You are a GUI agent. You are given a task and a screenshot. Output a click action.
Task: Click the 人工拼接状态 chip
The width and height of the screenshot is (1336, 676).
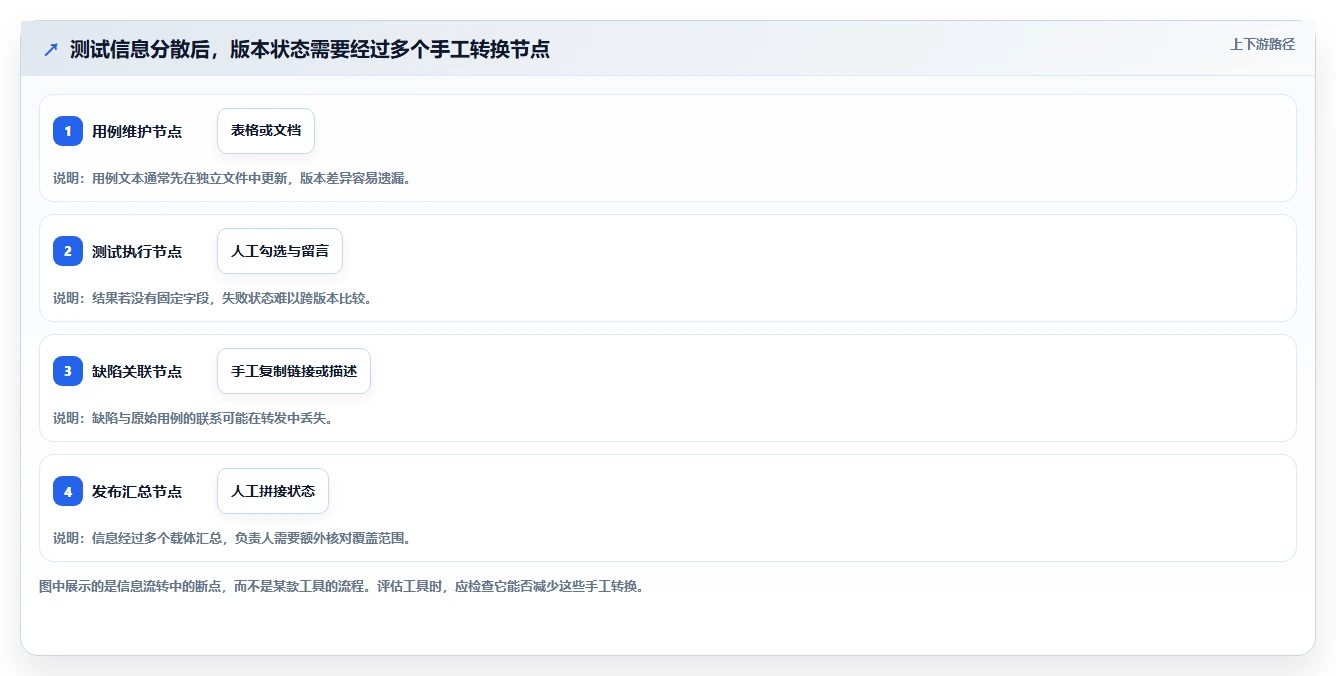(x=273, y=491)
